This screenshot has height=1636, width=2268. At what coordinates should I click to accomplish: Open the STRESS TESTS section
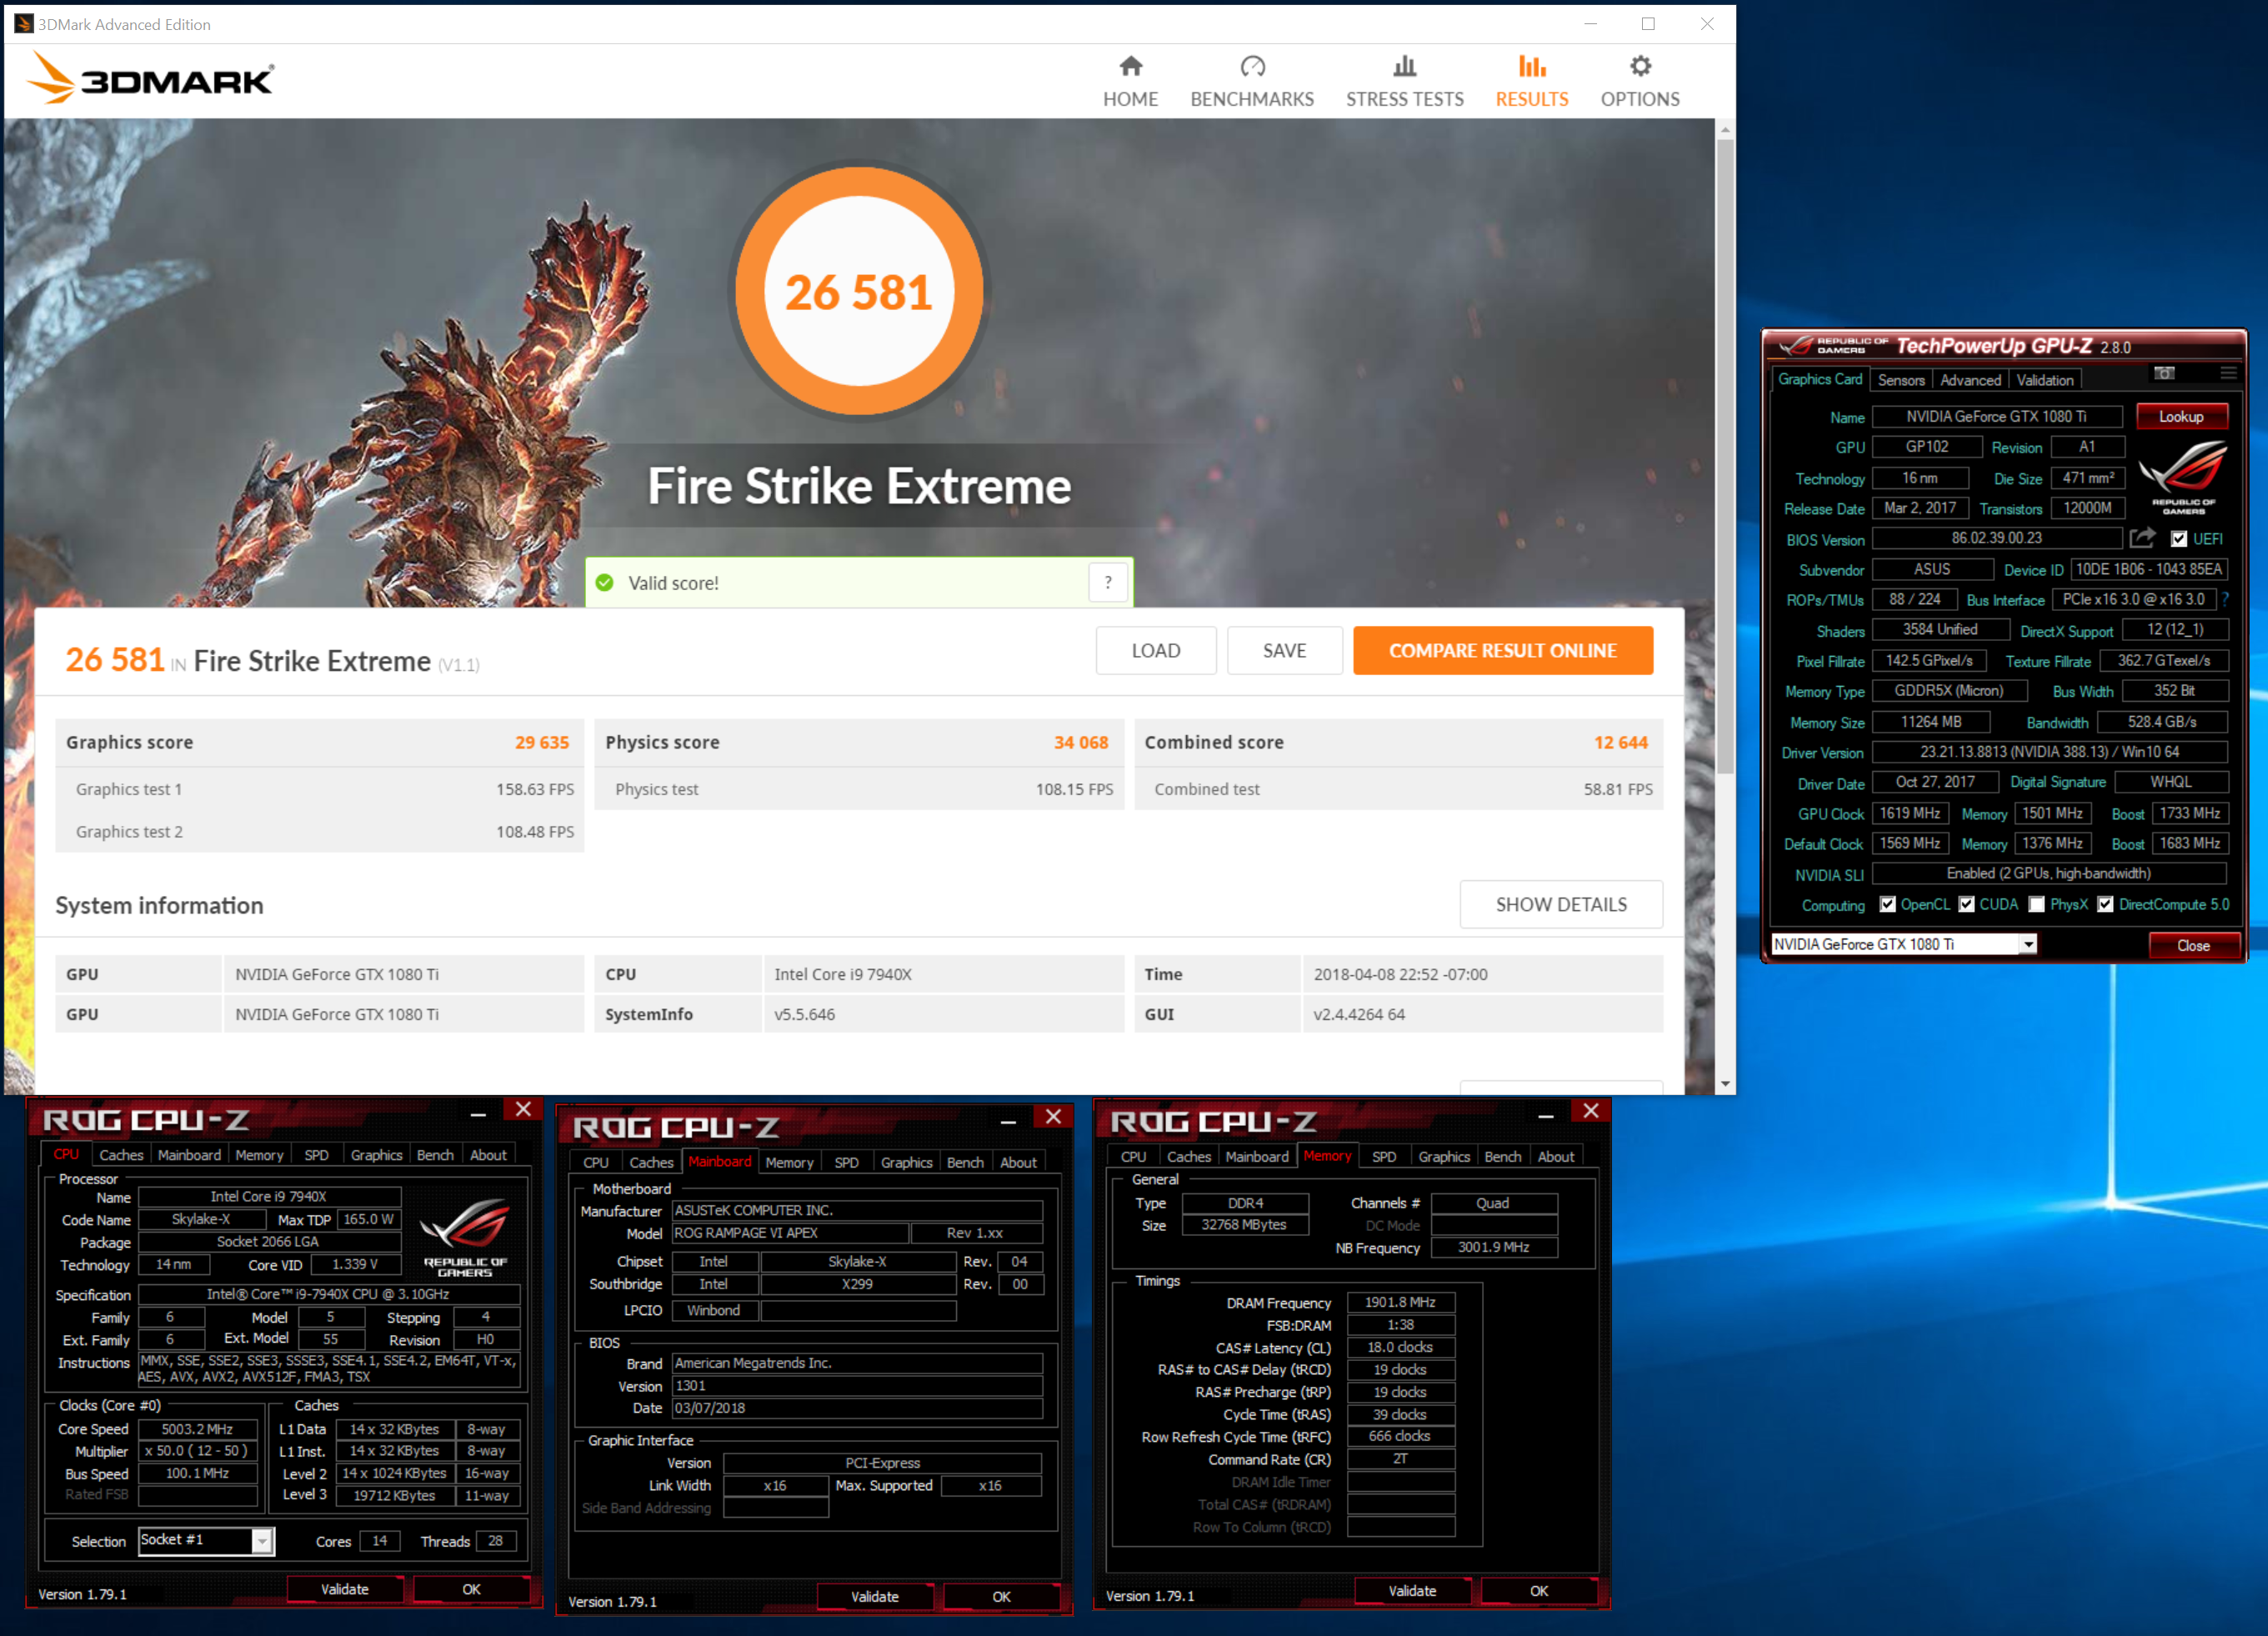[x=1404, y=82]
